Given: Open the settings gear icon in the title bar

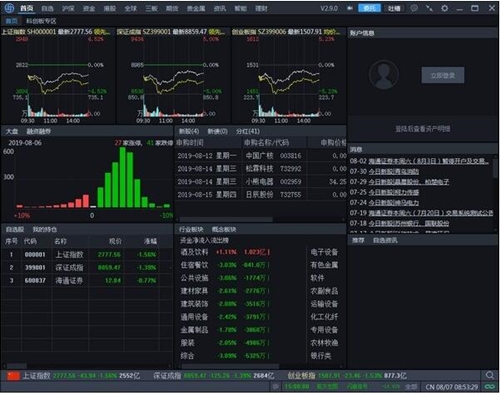Looking at the screenshot, I should tap(445, 8).
